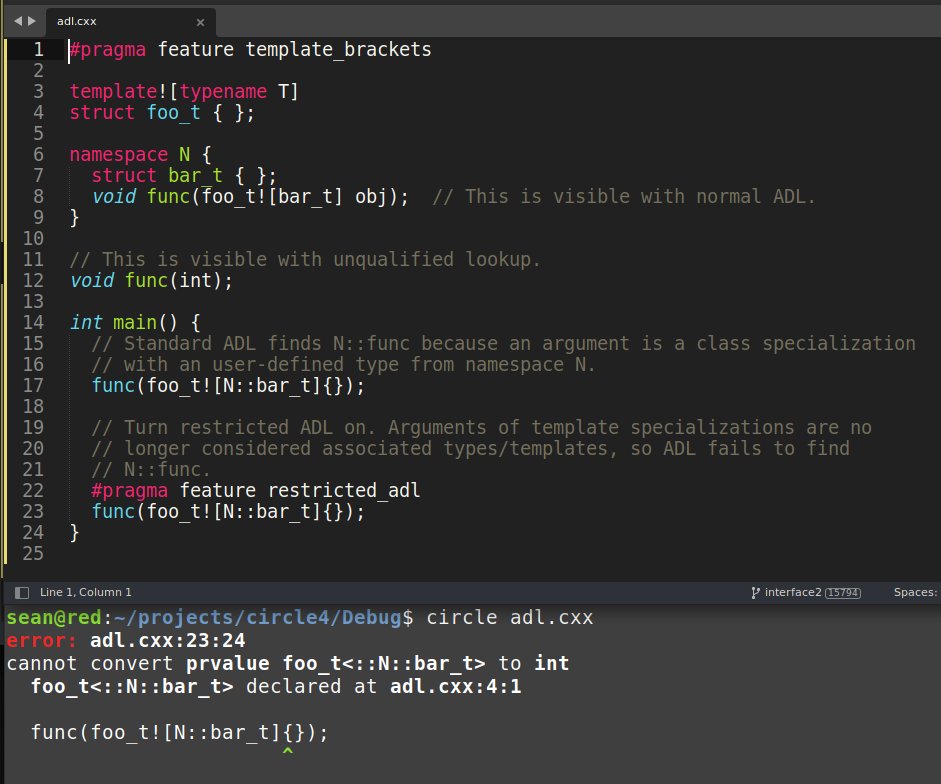Click line number 23 in the gutter
The width and height of the screenshot is (941, 784).
pos(32,511)
